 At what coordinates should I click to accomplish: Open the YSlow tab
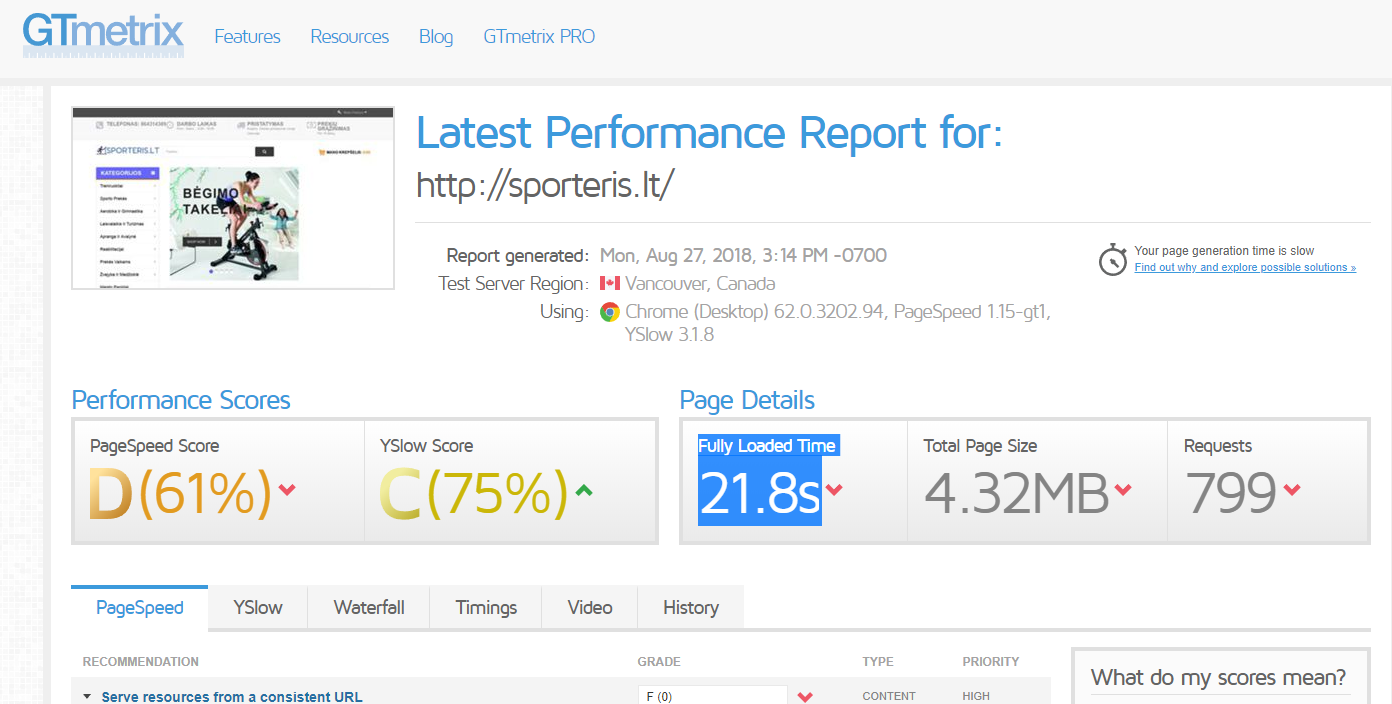coord(258,607)
